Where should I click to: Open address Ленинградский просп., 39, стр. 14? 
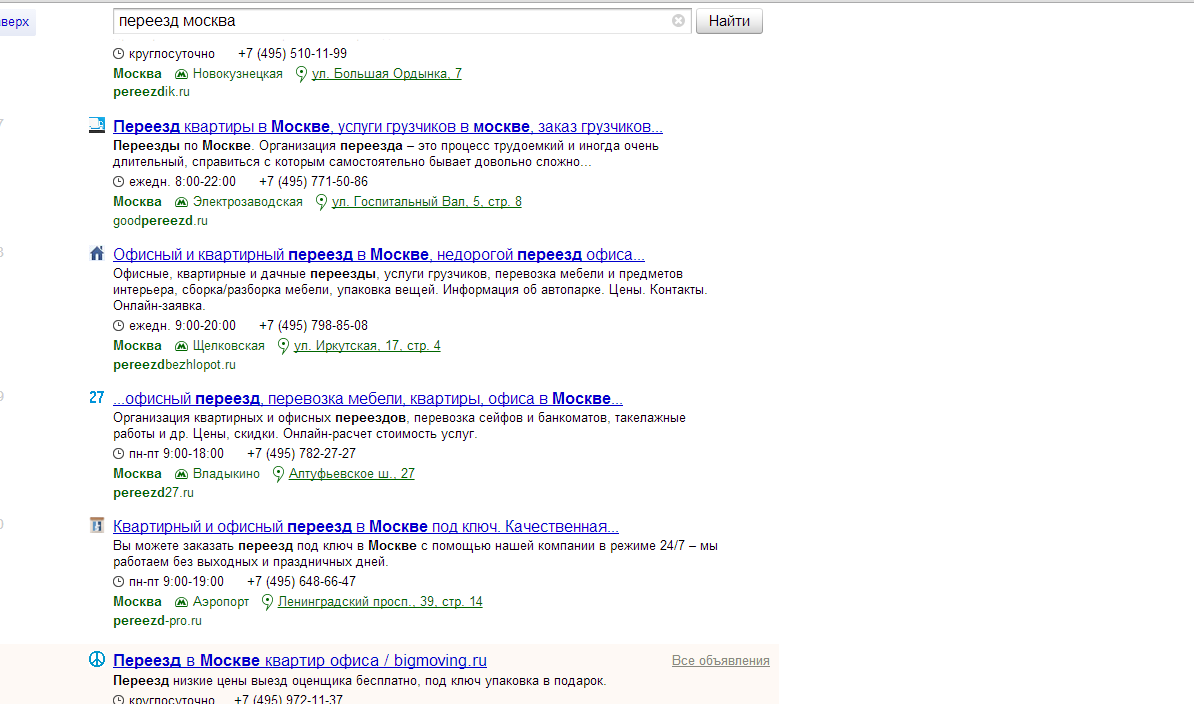(x=380, y=601)
